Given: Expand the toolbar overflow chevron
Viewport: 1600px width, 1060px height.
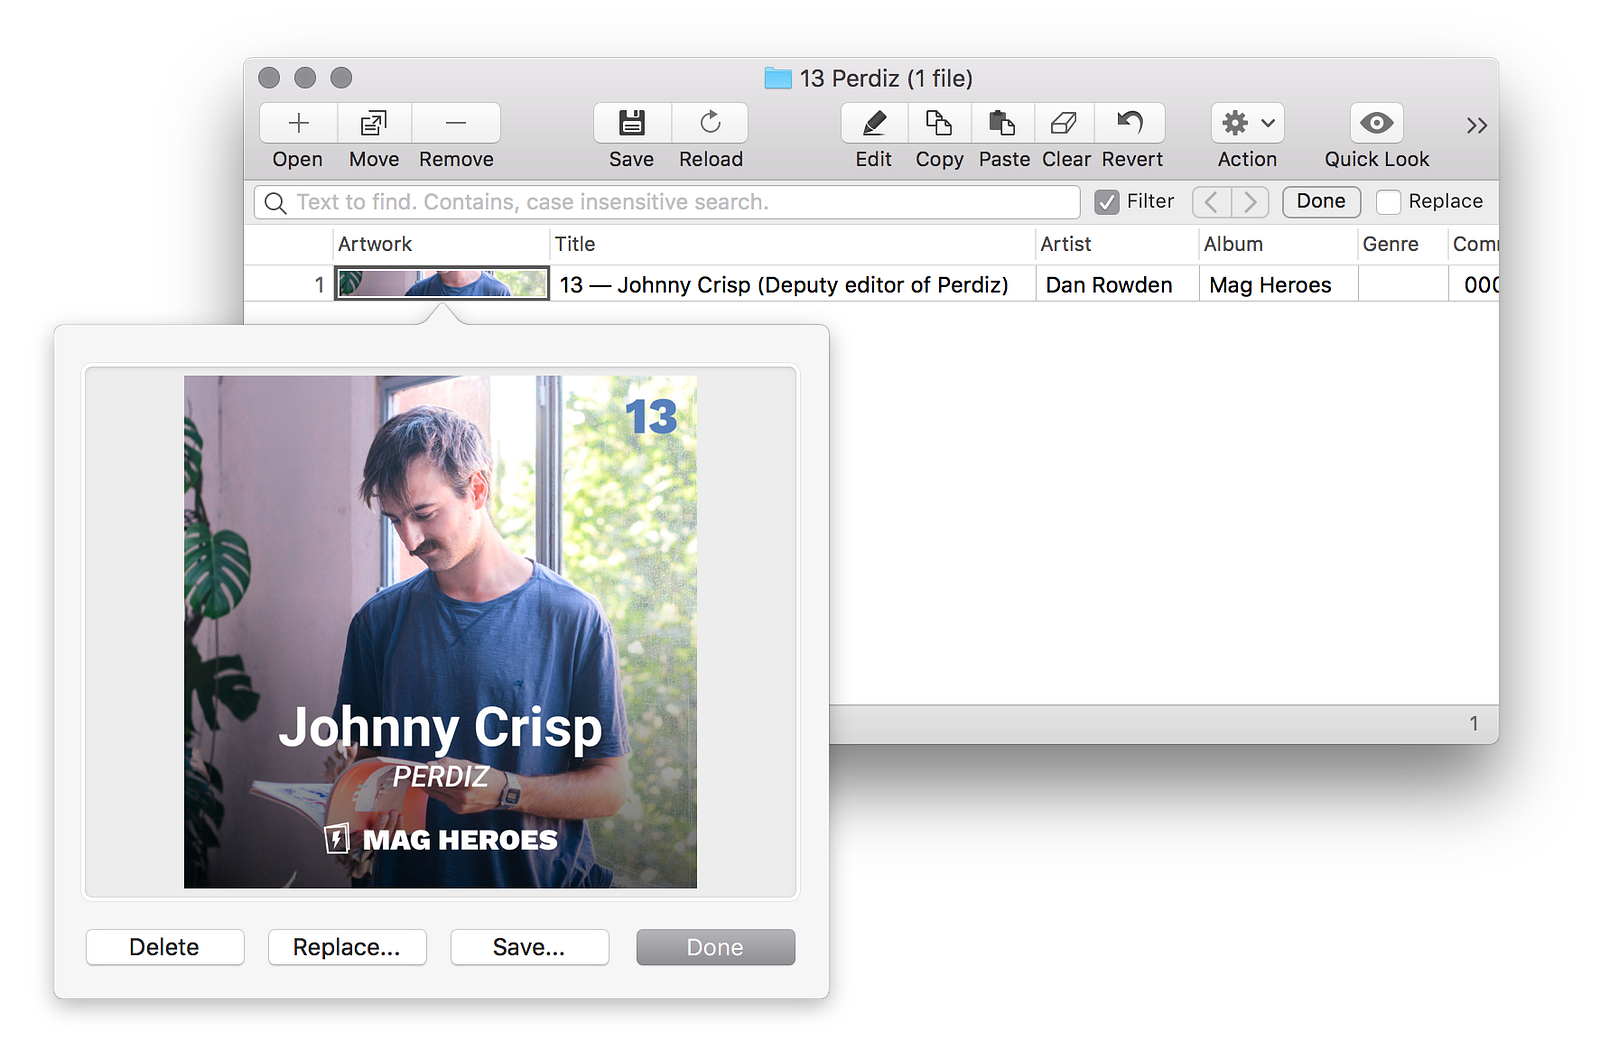Looking at the screenshot, I should point(1476,126).
